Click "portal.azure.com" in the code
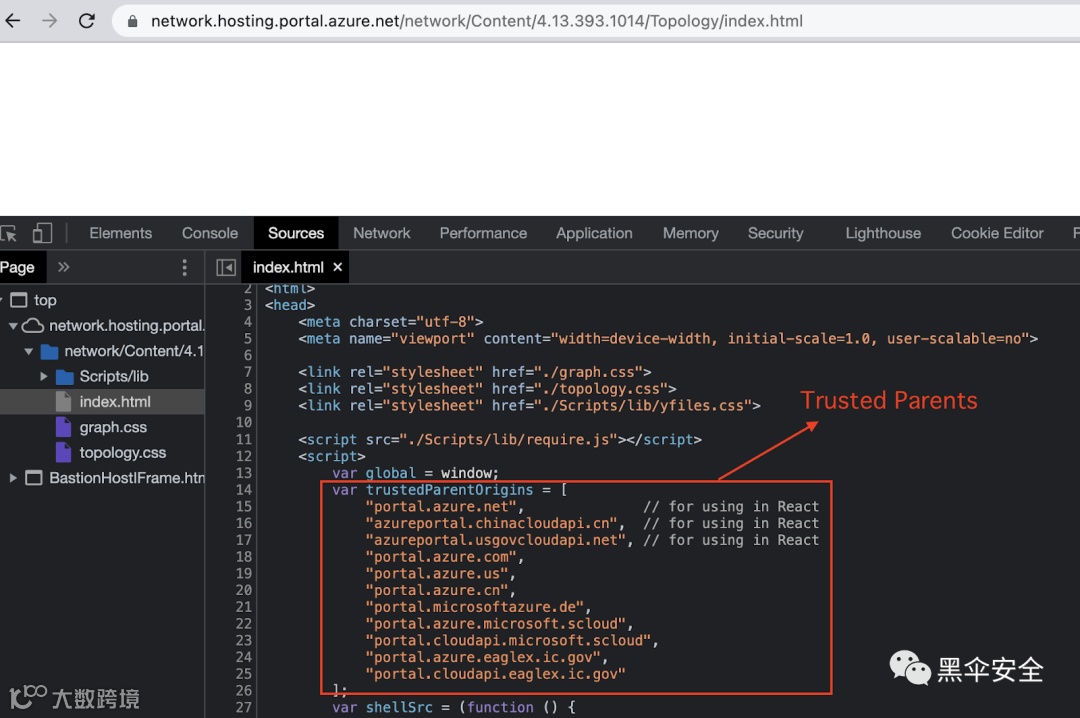The width and height of the screenshot is (1080, 718). click(x=441, y=557)
